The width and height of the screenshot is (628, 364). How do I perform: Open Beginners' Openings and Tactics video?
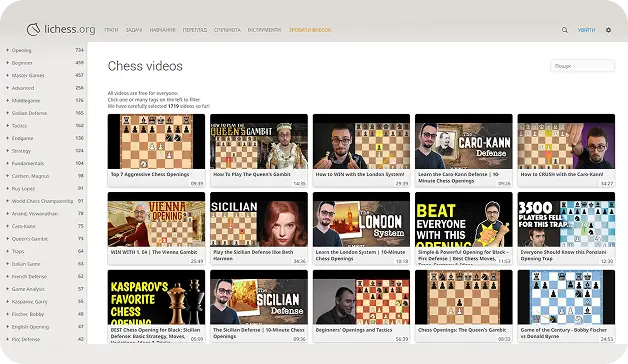361,306
